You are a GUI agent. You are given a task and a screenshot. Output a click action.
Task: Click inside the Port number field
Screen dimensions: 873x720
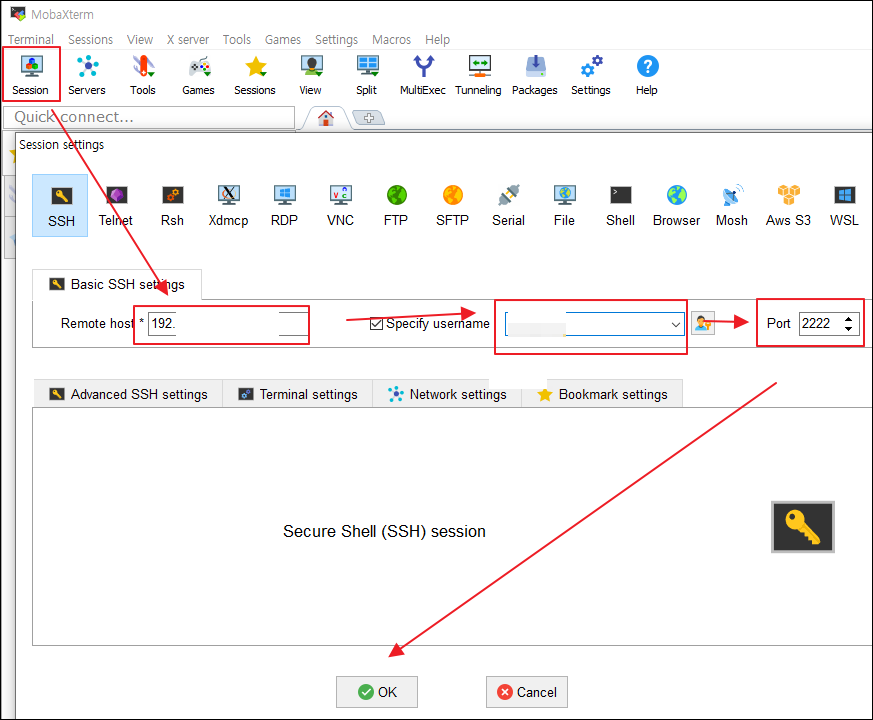point(821,324)
